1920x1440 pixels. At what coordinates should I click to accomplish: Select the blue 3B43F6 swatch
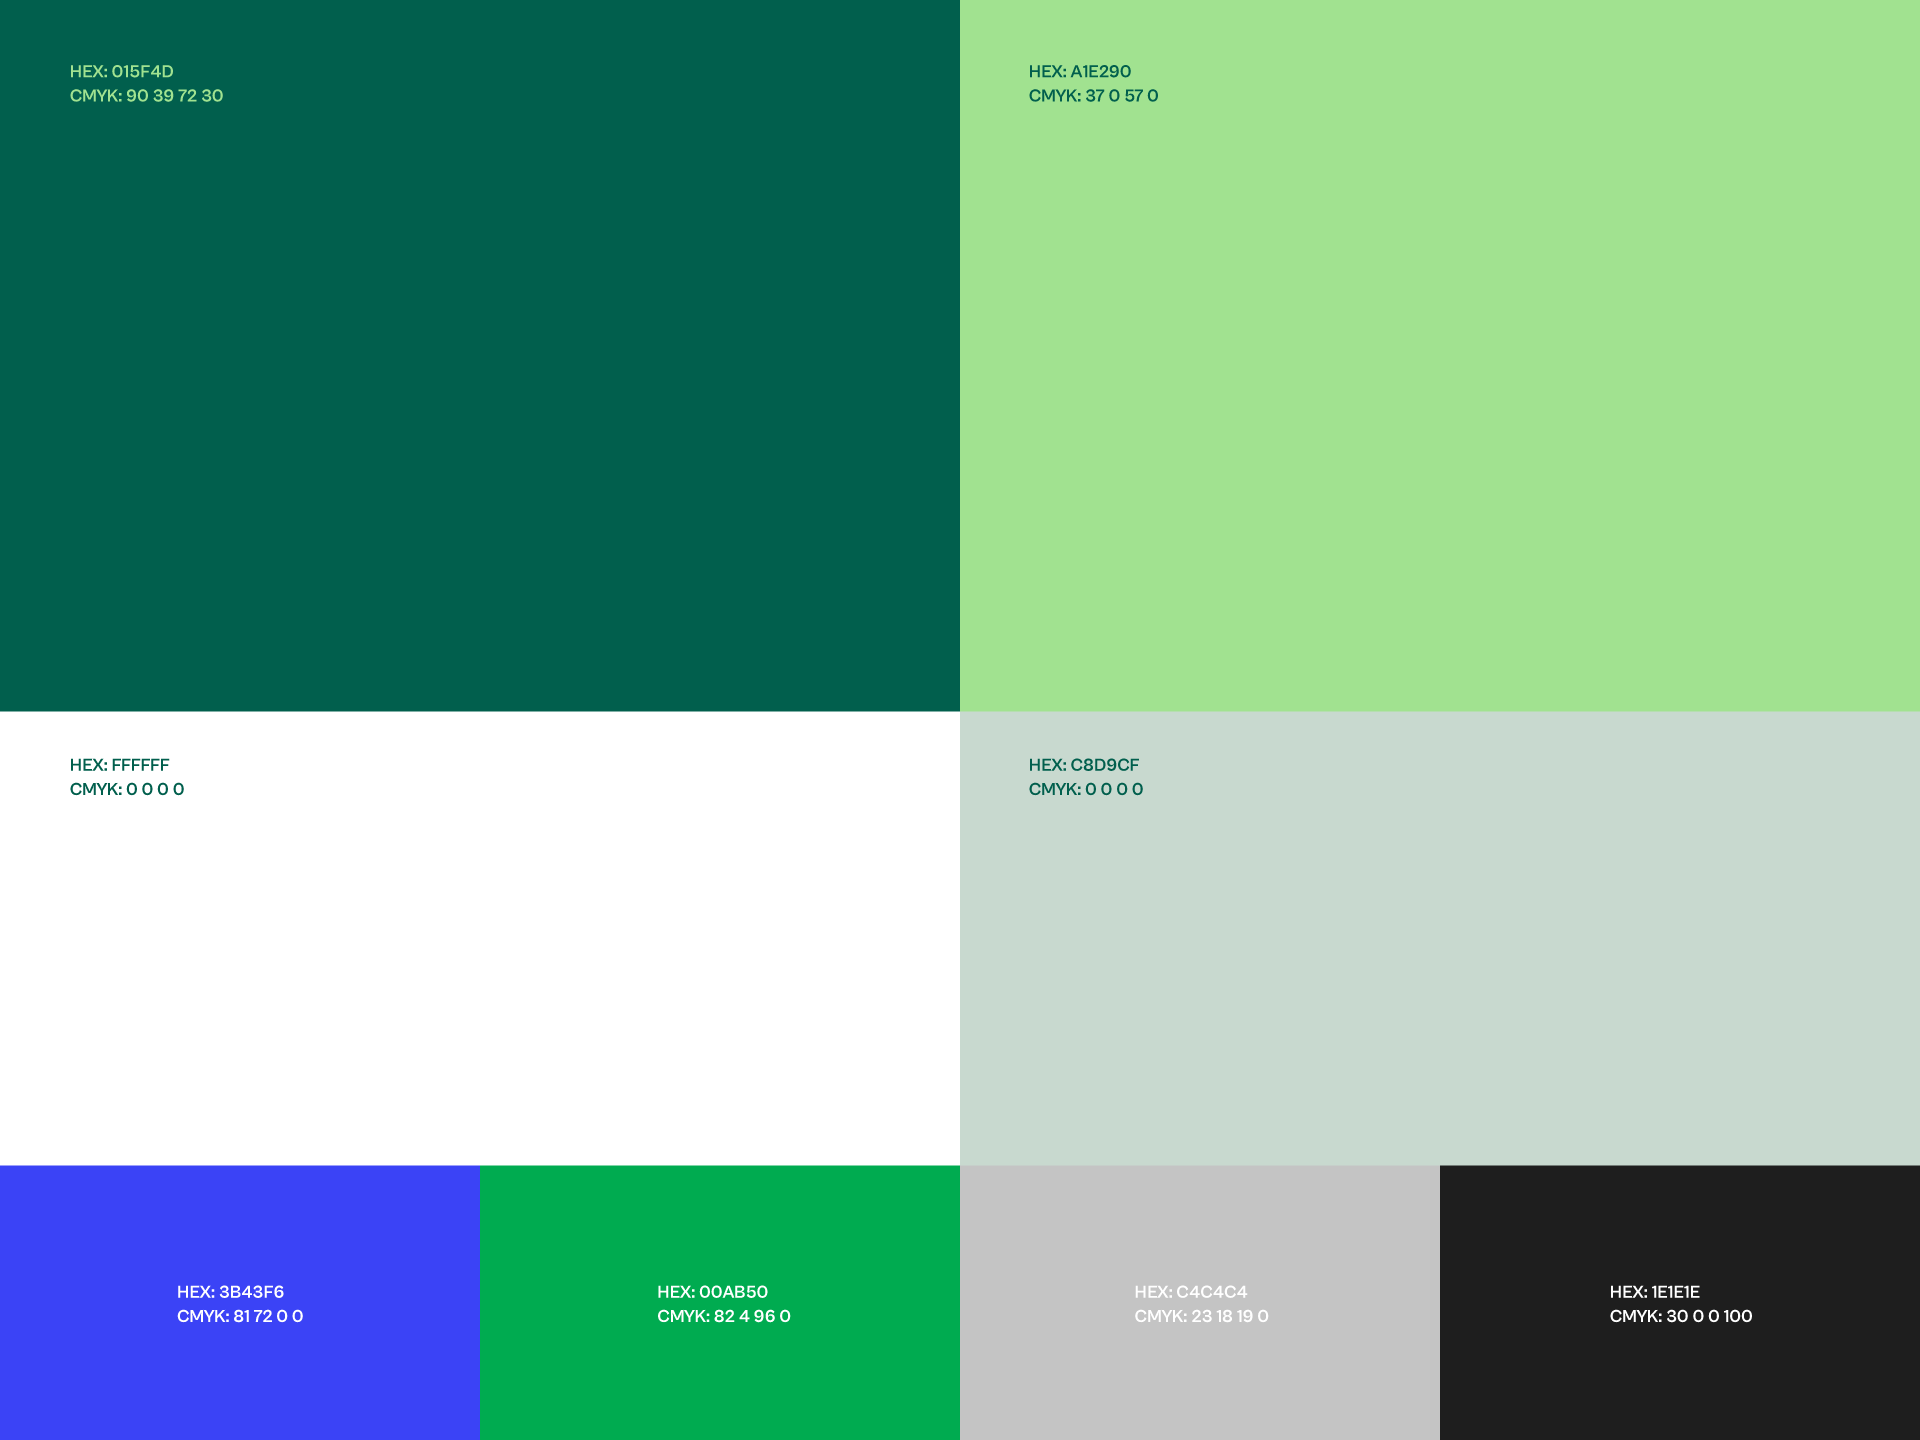coord(240,1302)
